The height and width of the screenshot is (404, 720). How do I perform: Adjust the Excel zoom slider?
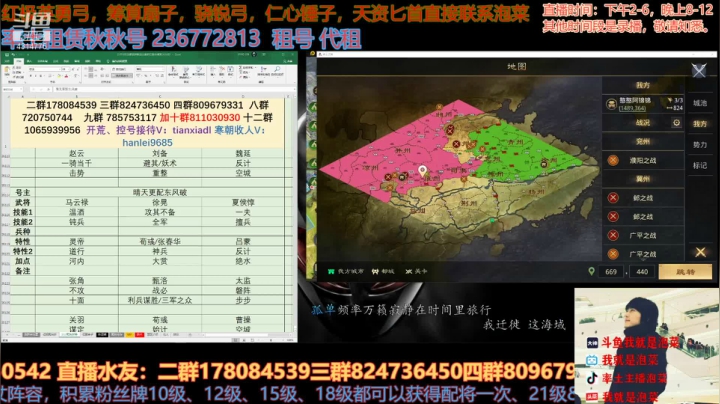pyautogui.click(x=270, y=340)
